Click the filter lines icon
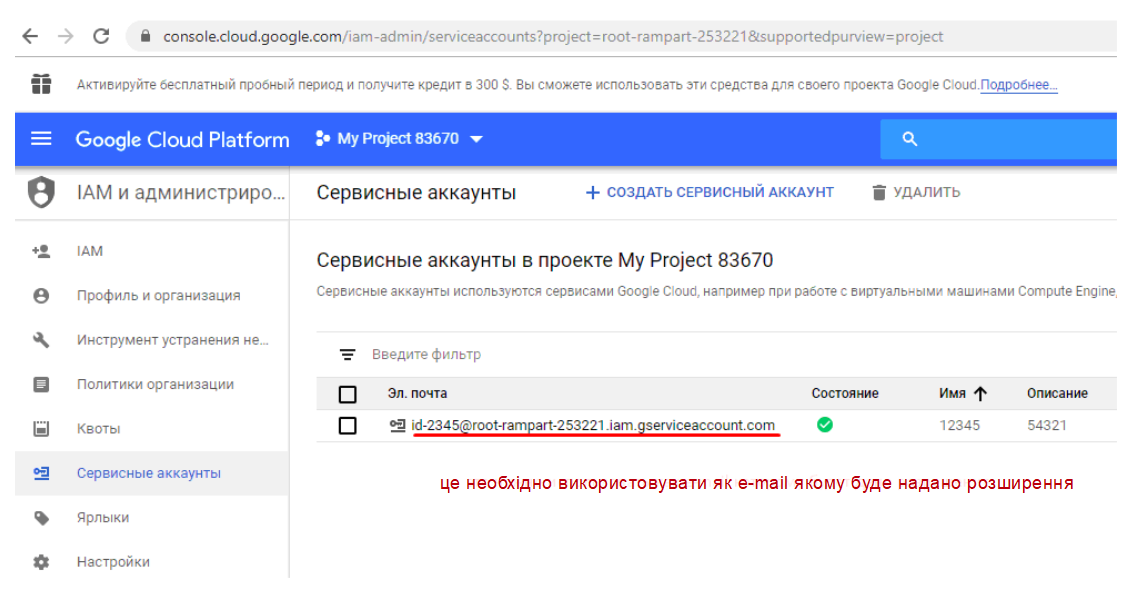Image resolution: width=1133 pixels, height=596 pixels. click(348, 354)
